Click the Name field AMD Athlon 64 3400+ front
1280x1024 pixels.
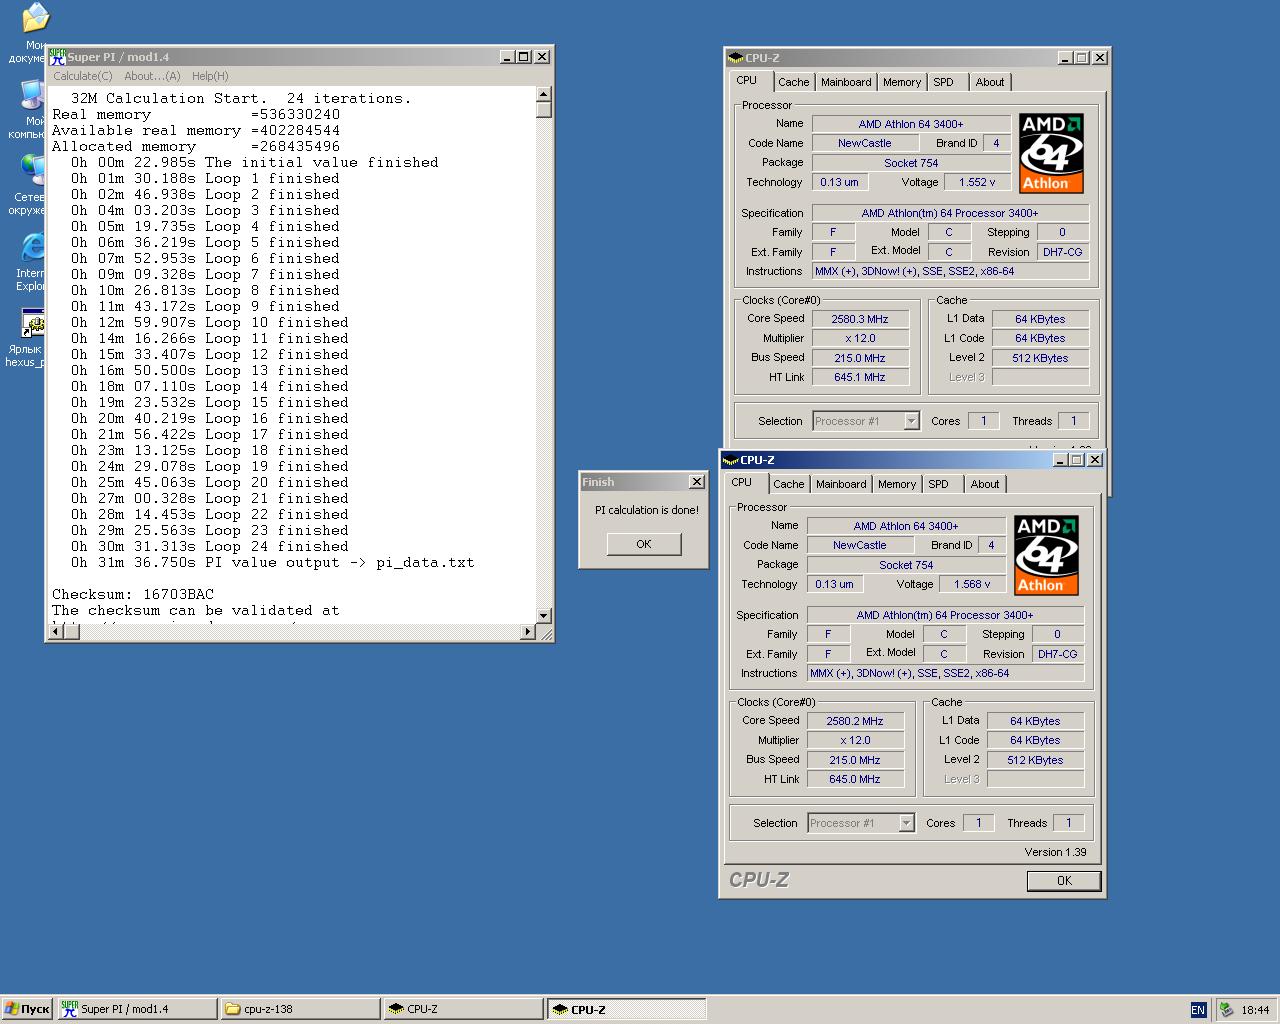click(x=906, y=526)
